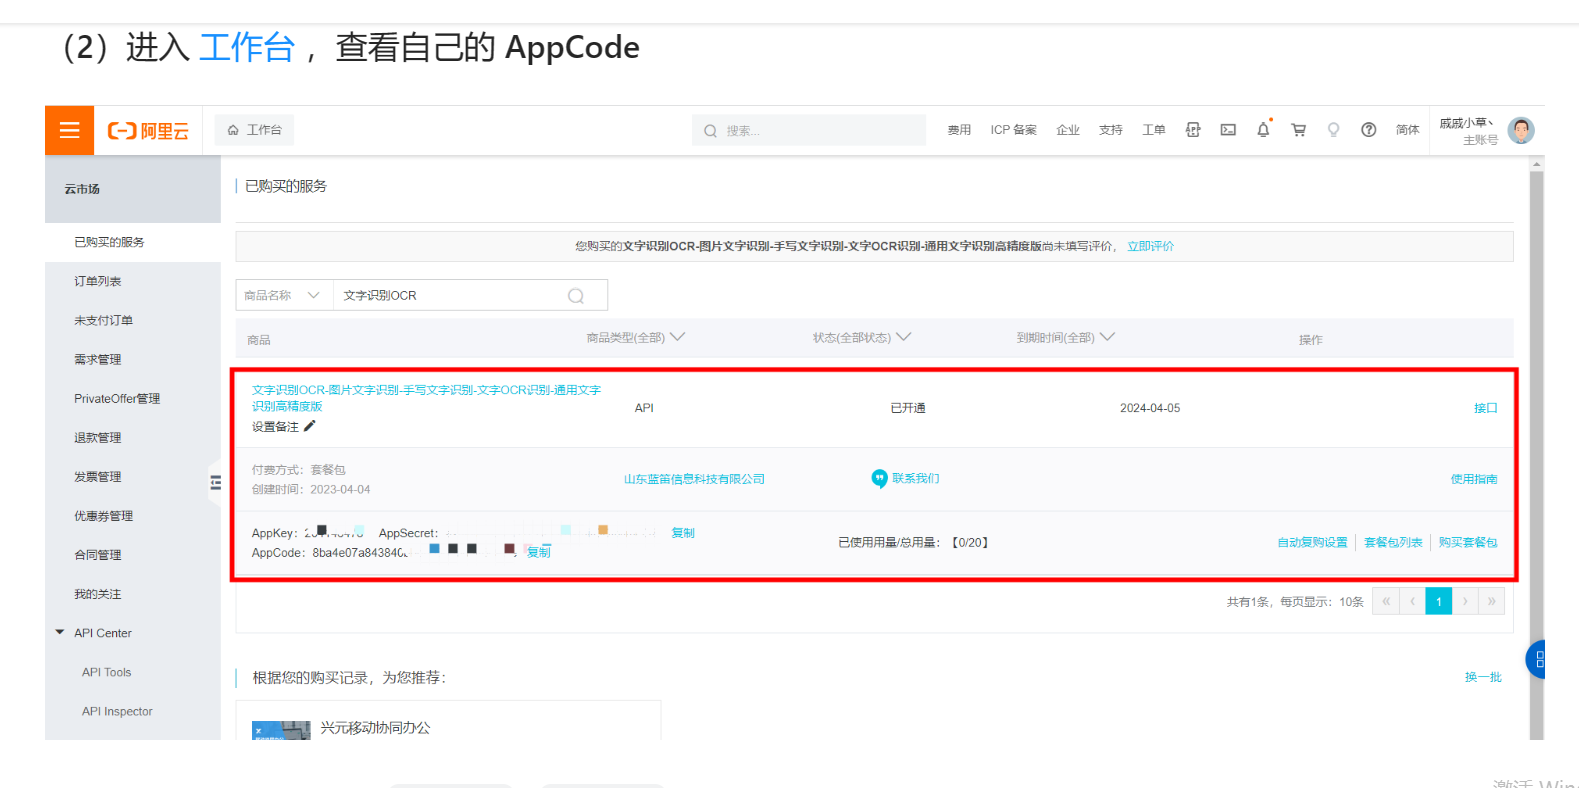Image resolution: width=1579 pixels, height=788 pixels.
Task: Click the app icon next to 工单
Action: coord(1193,130)
